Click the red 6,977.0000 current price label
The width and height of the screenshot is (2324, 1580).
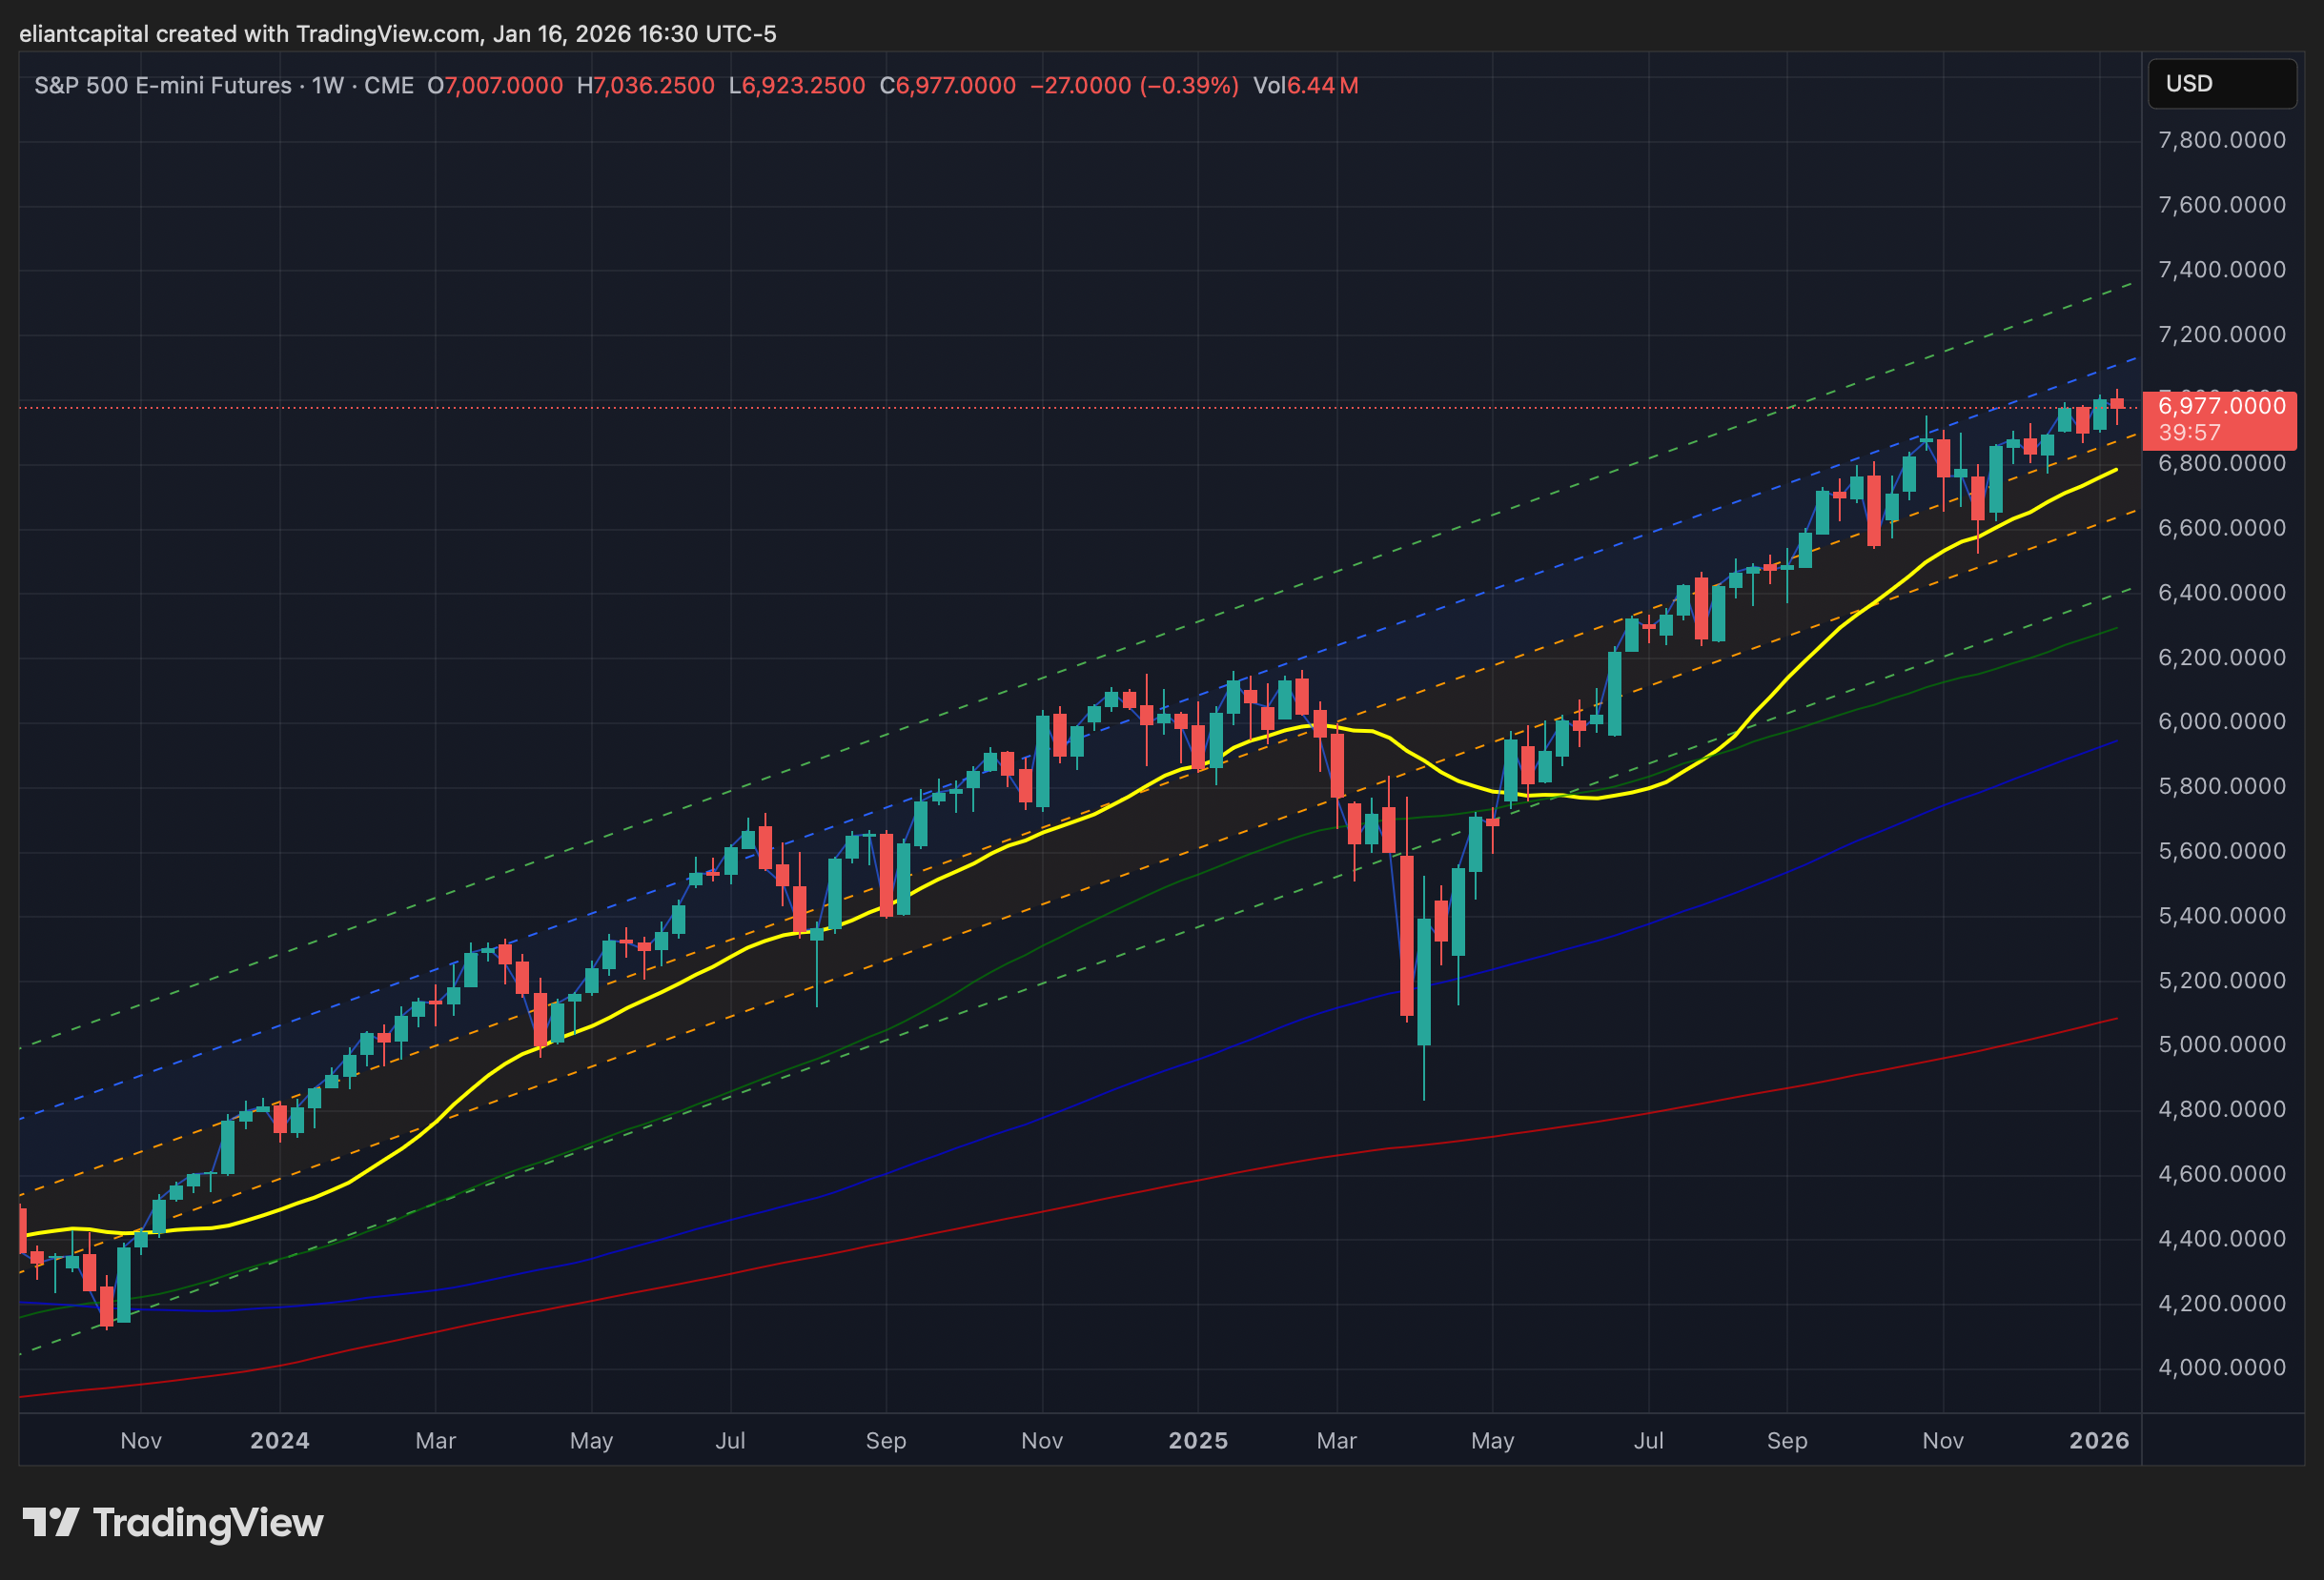2221,406
